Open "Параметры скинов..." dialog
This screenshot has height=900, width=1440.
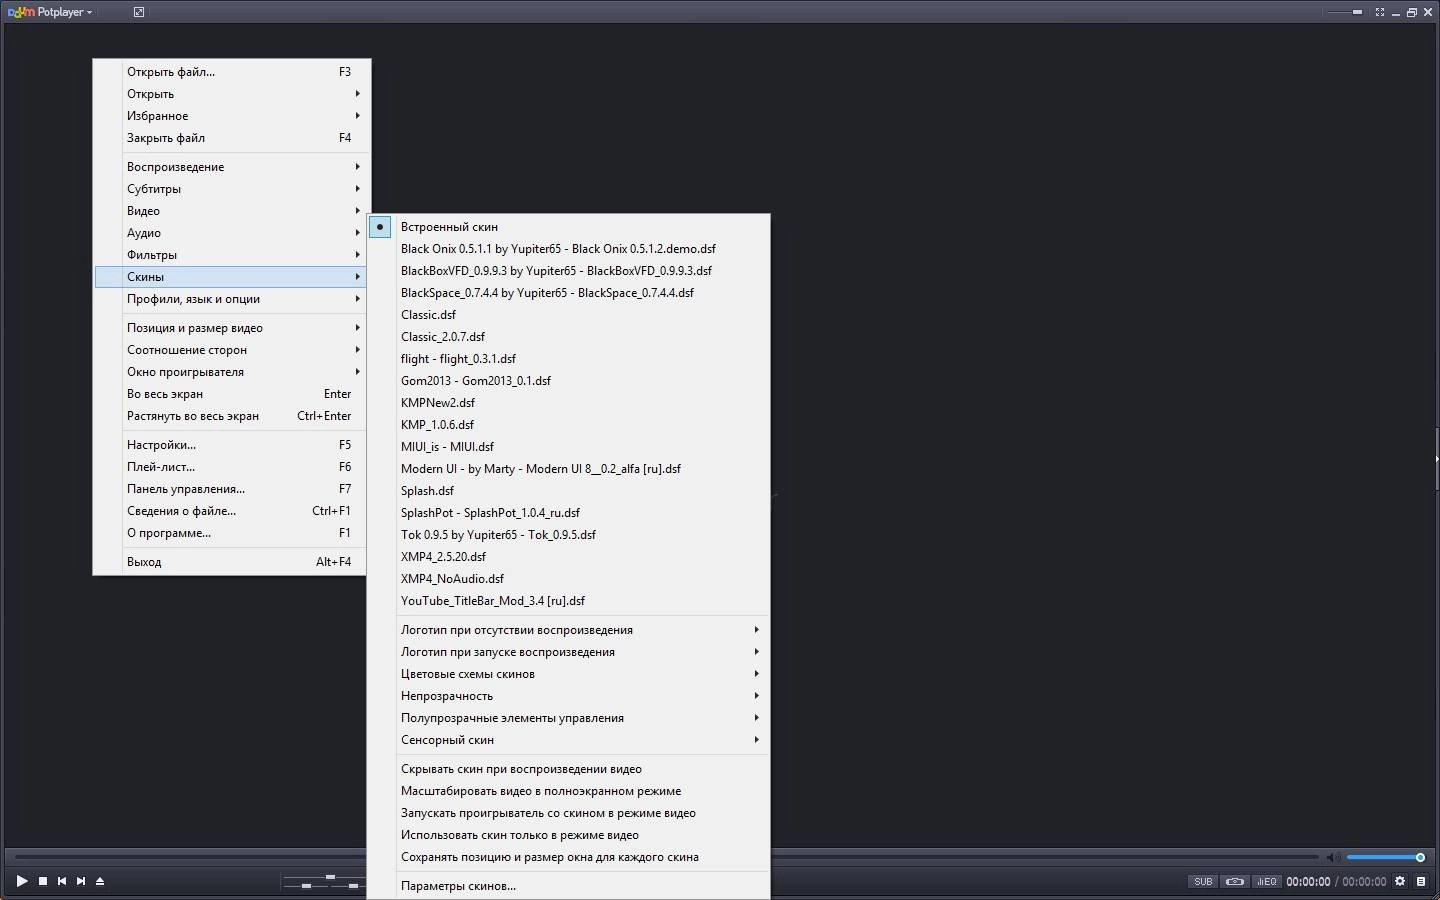point(569,886)
